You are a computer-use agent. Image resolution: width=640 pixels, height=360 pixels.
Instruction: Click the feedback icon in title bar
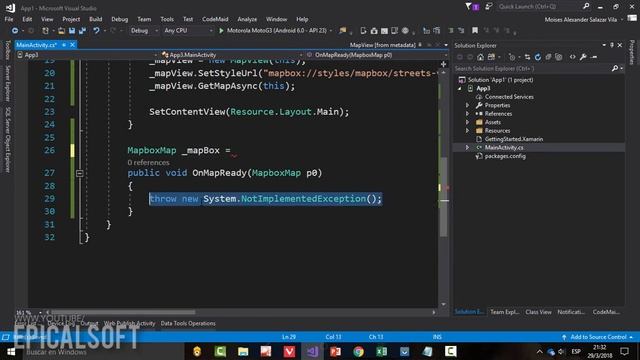(488, 7)
